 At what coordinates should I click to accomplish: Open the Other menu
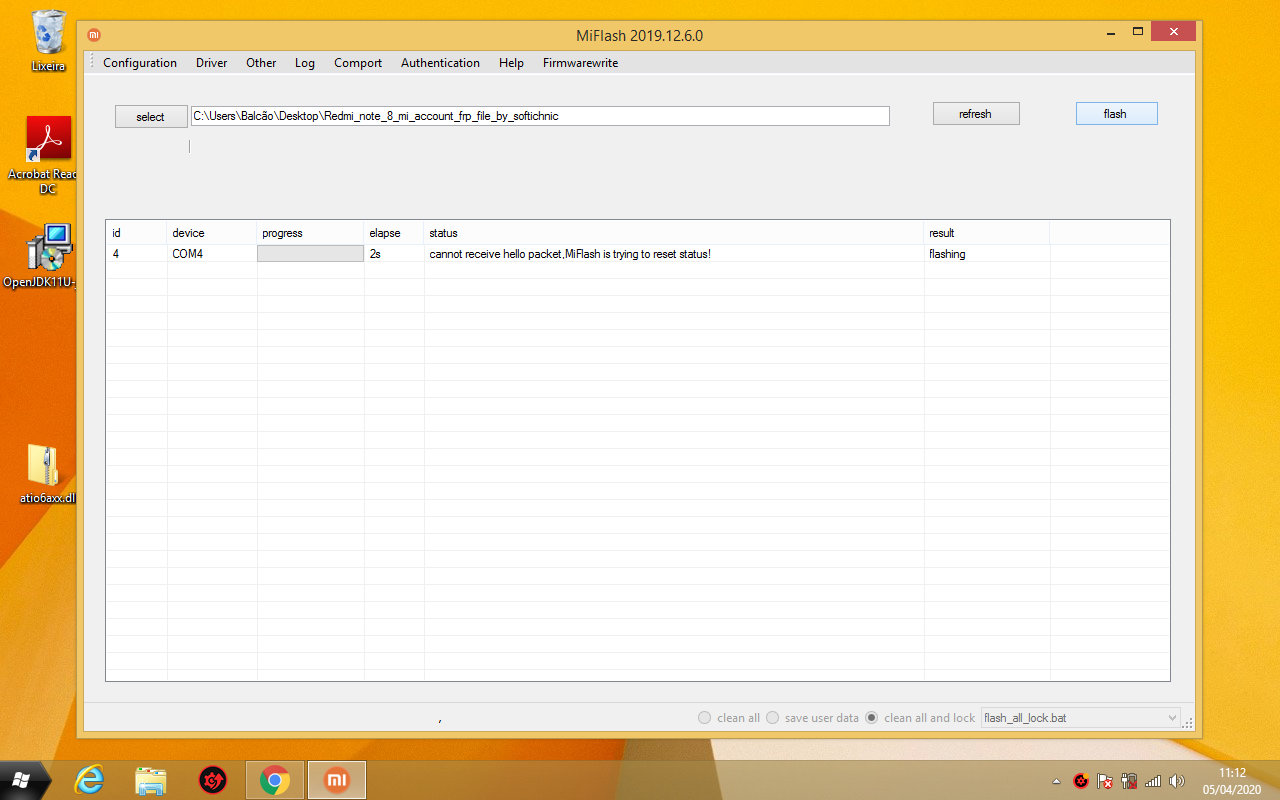tap(261, 62)
